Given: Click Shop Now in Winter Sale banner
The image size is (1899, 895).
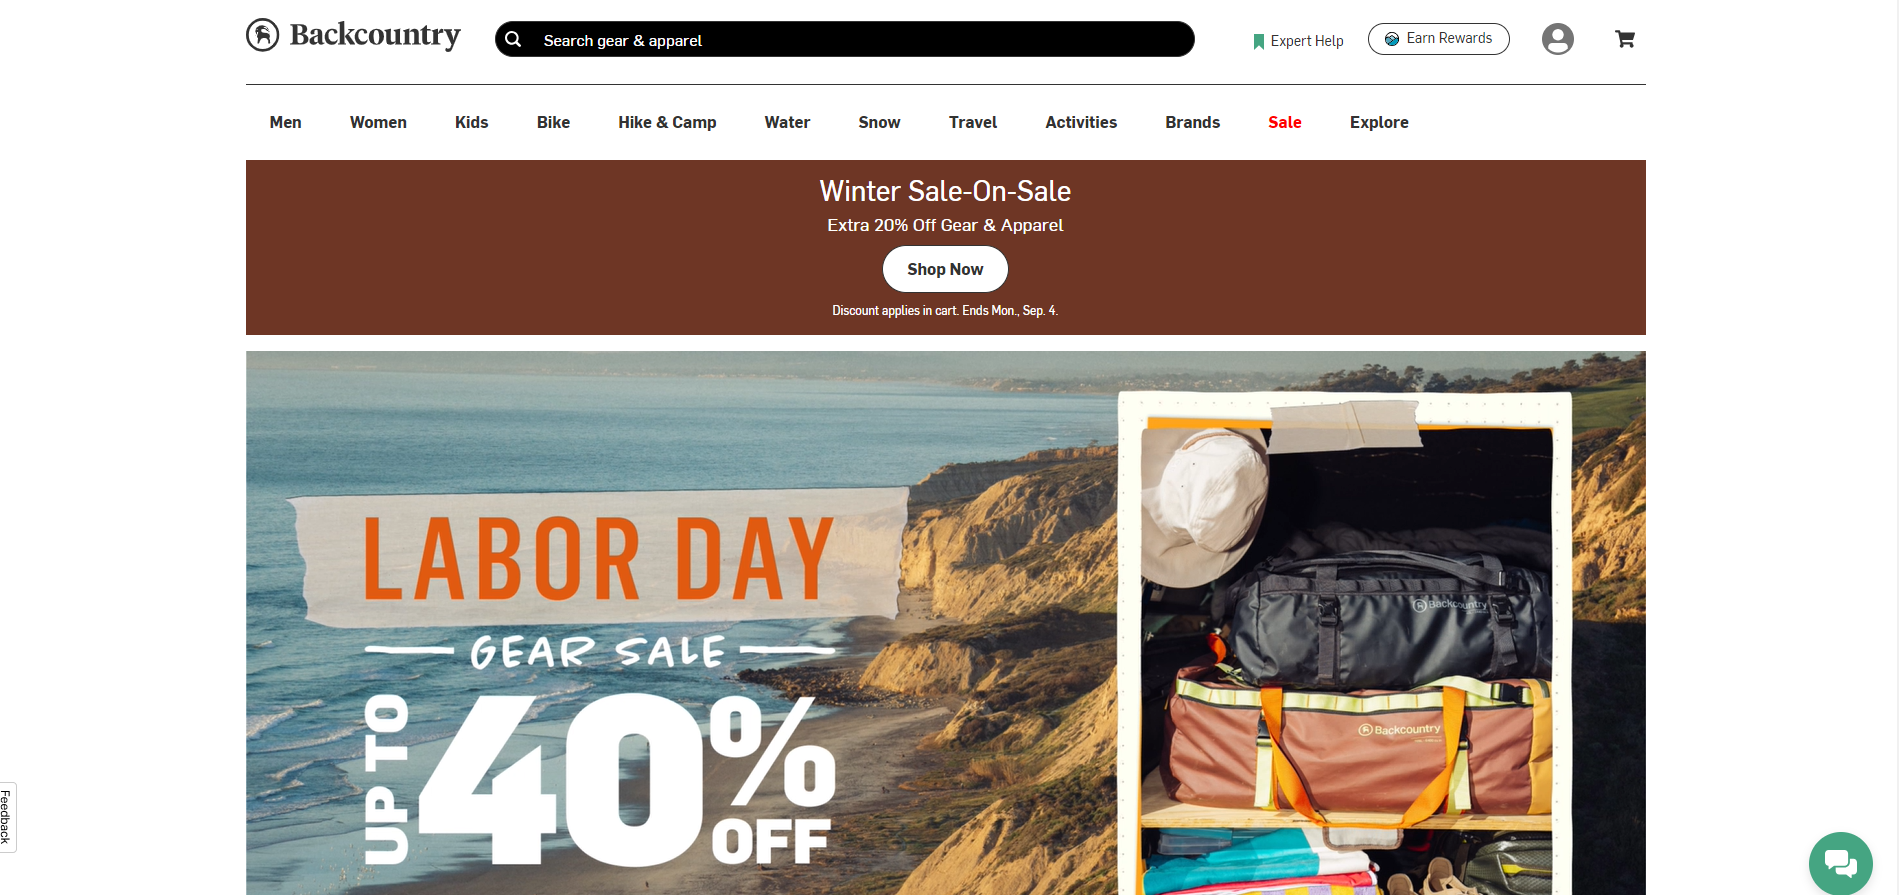Looking at the screenshot, I should (x=945, y=269).
